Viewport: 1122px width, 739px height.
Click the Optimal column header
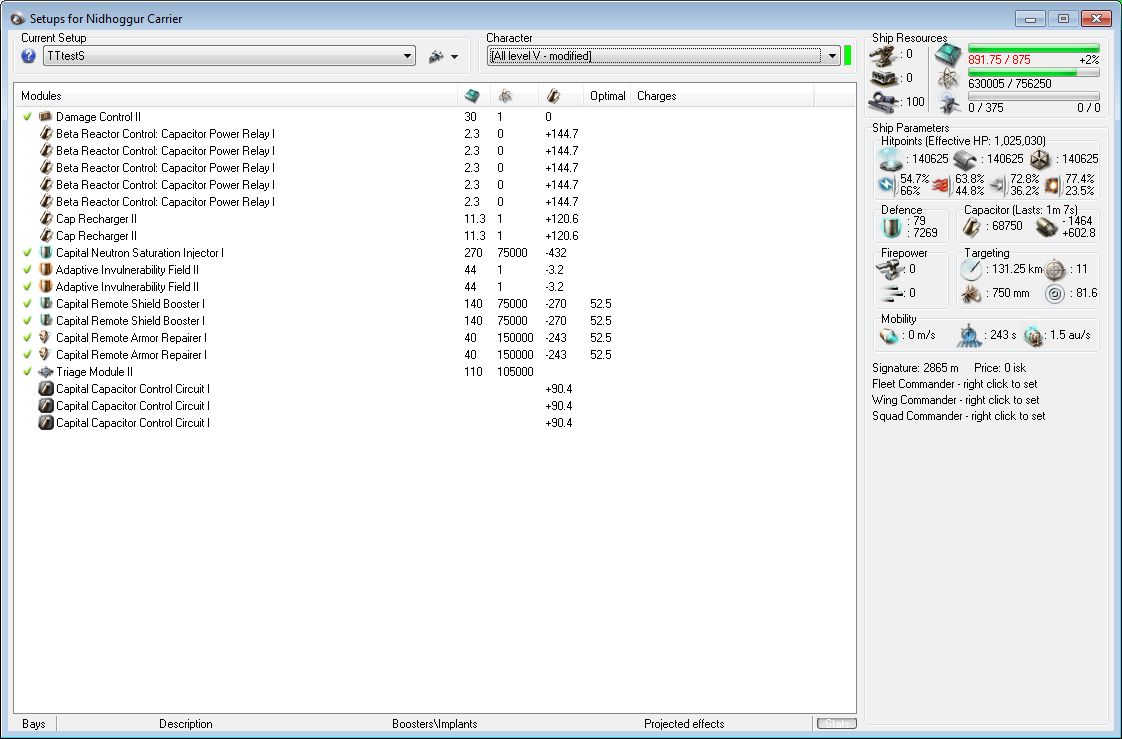click(608, 96)
